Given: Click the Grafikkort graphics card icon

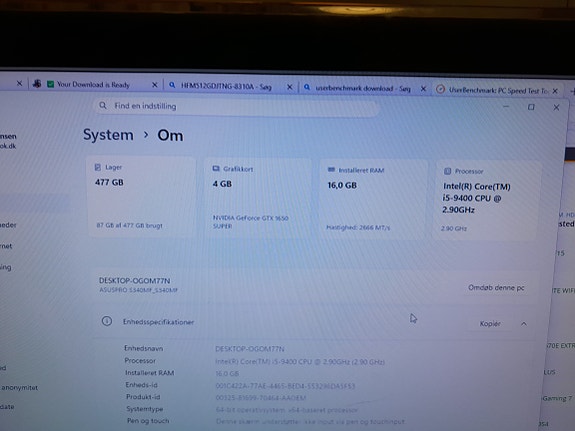Looking at the screenshot, I should pos(216,168).
